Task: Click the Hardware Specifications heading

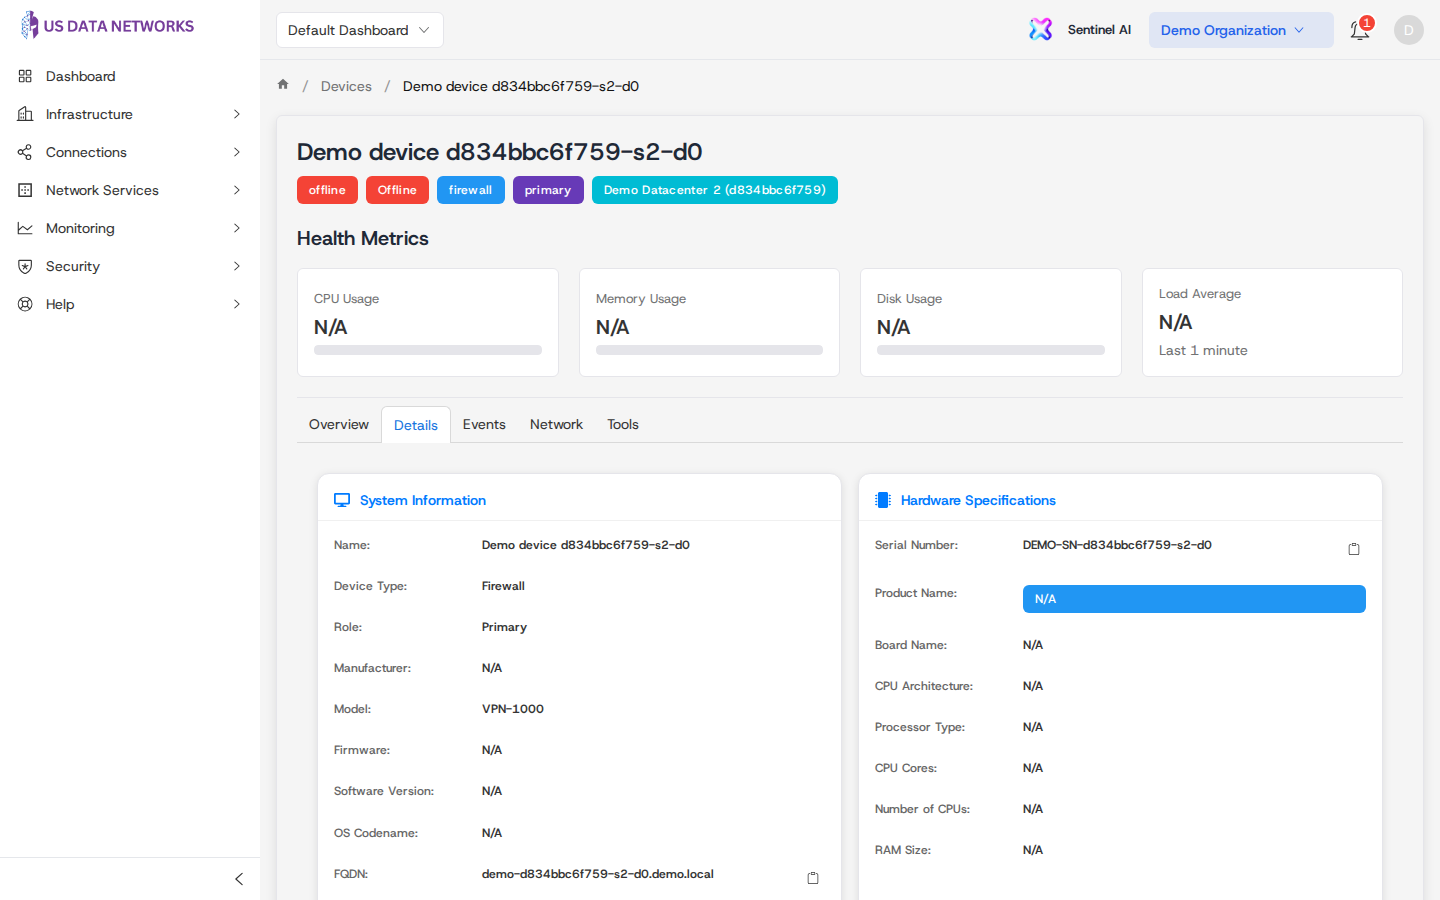Action: click(x=978, y=500)
